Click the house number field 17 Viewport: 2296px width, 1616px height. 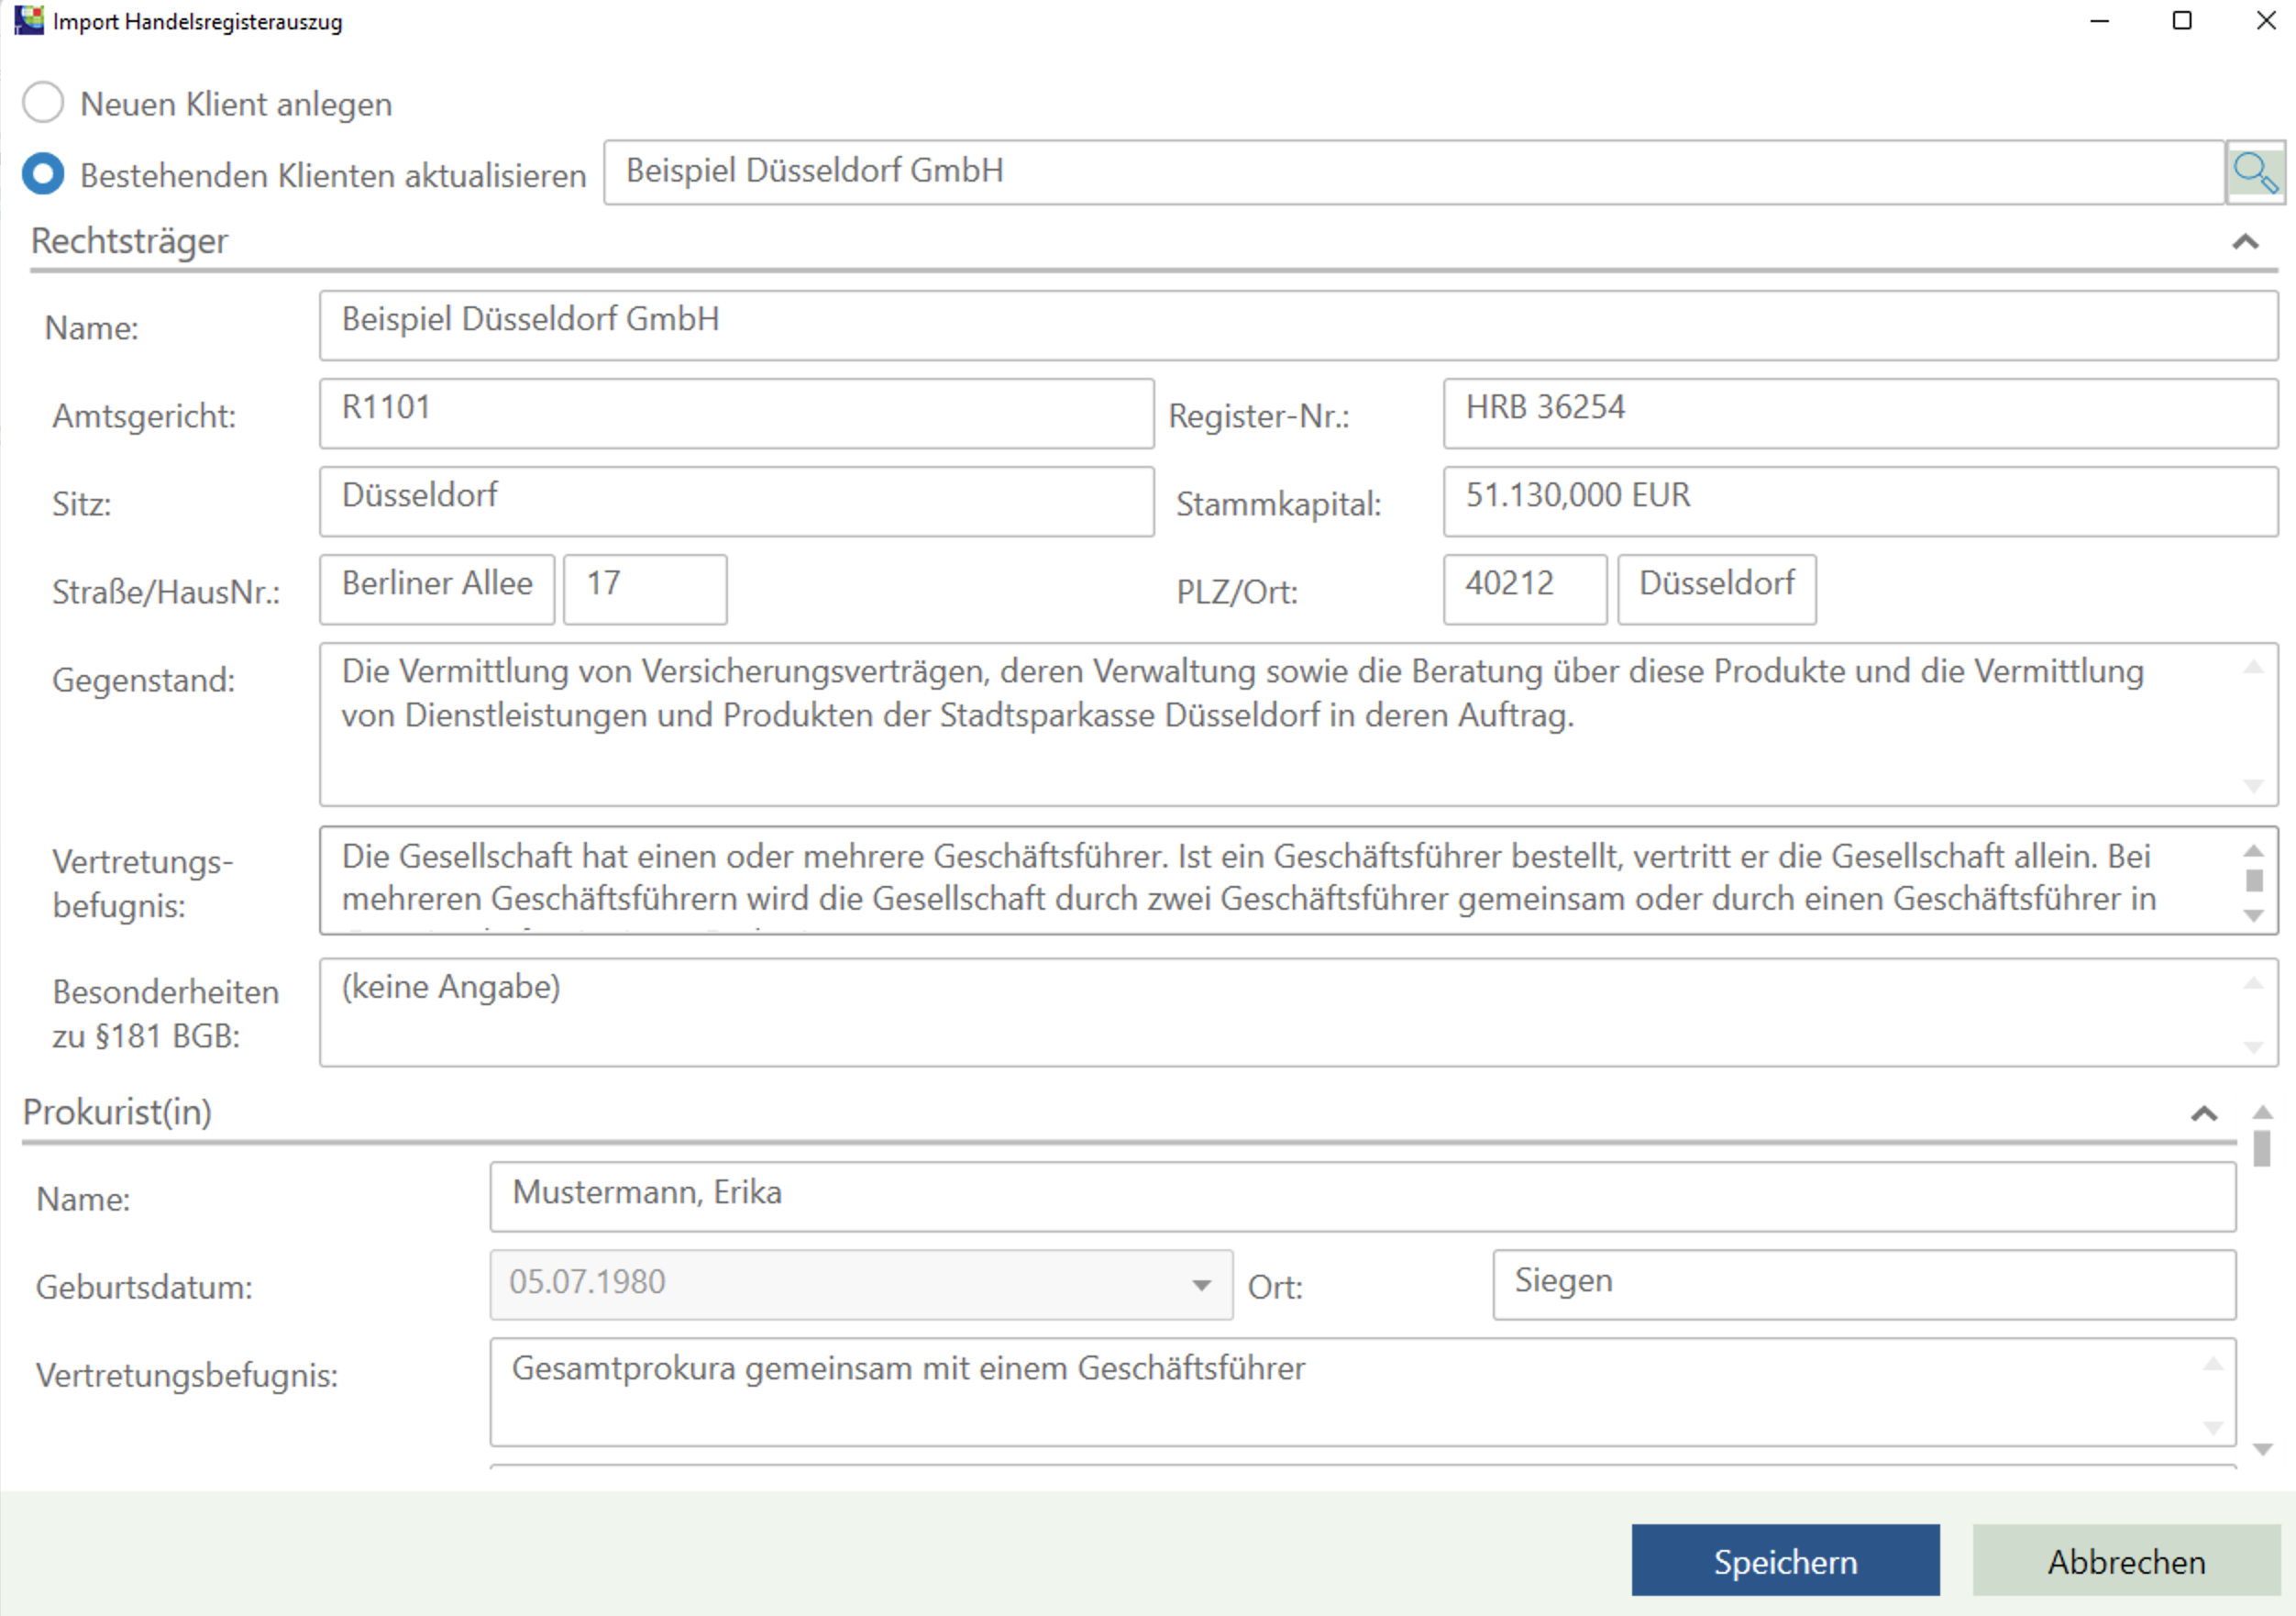[x=645, y=589]
